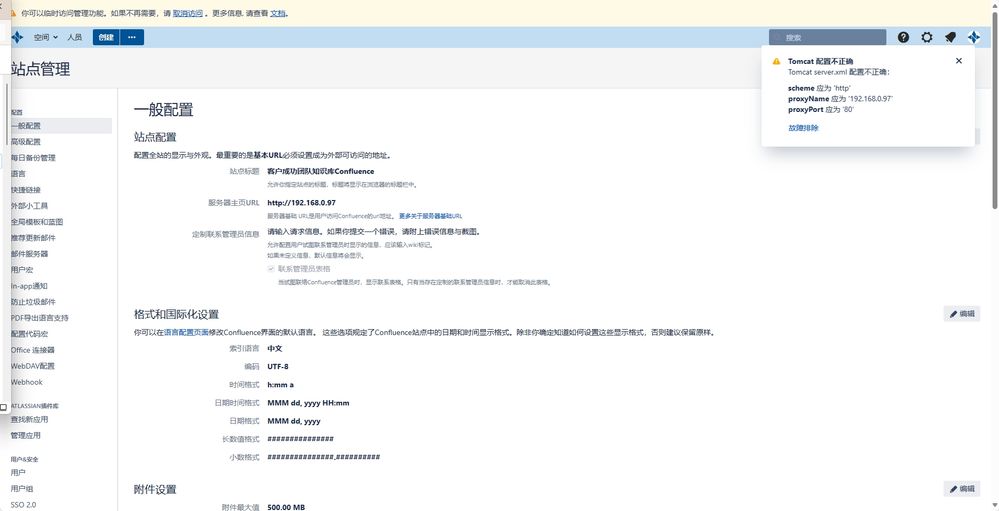Open the 语言配置页面 link

[x=186, y=333]
